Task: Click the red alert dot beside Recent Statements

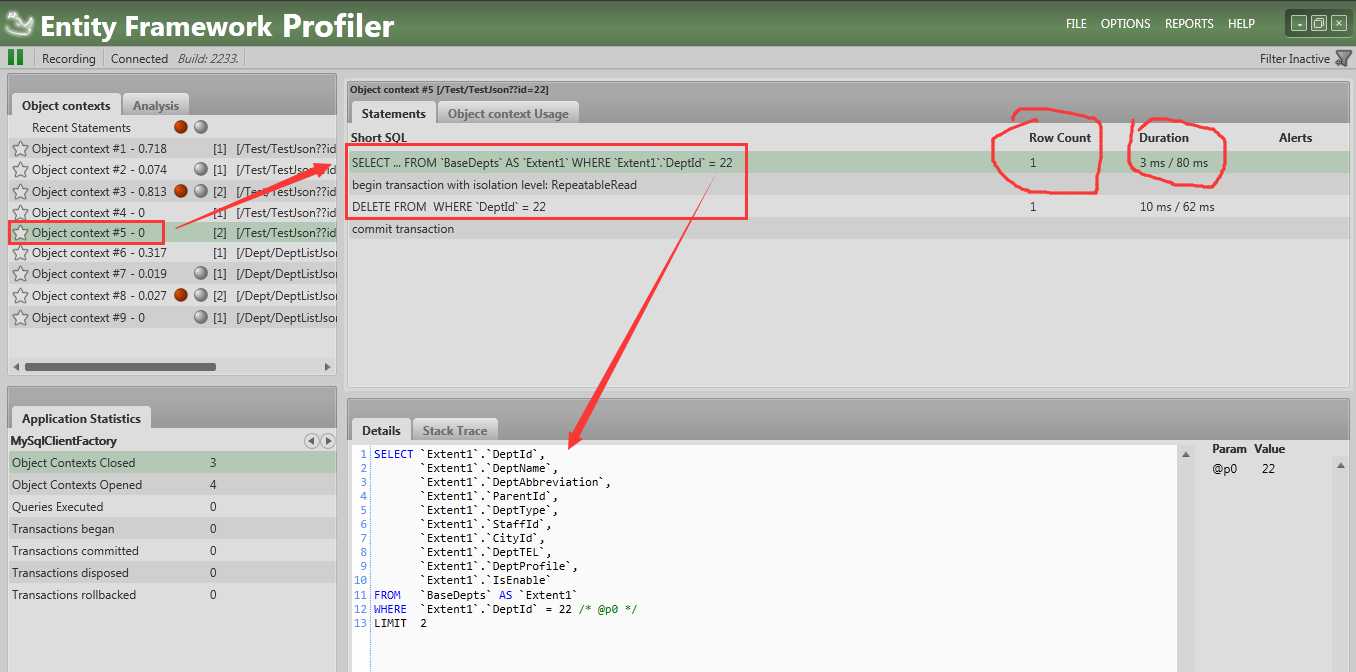Action: pos(181,127)
